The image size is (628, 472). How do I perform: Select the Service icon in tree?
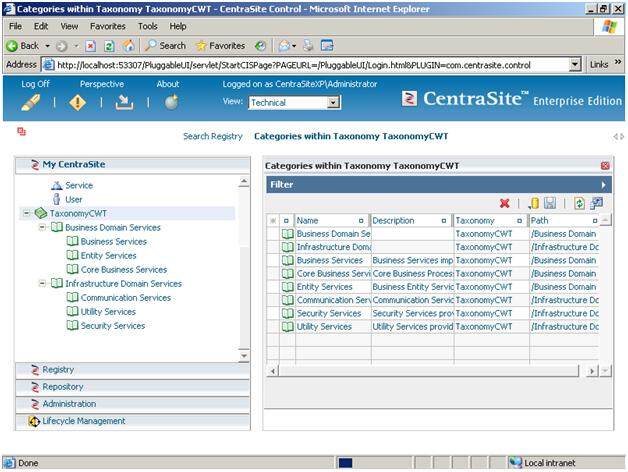(56, 186)
